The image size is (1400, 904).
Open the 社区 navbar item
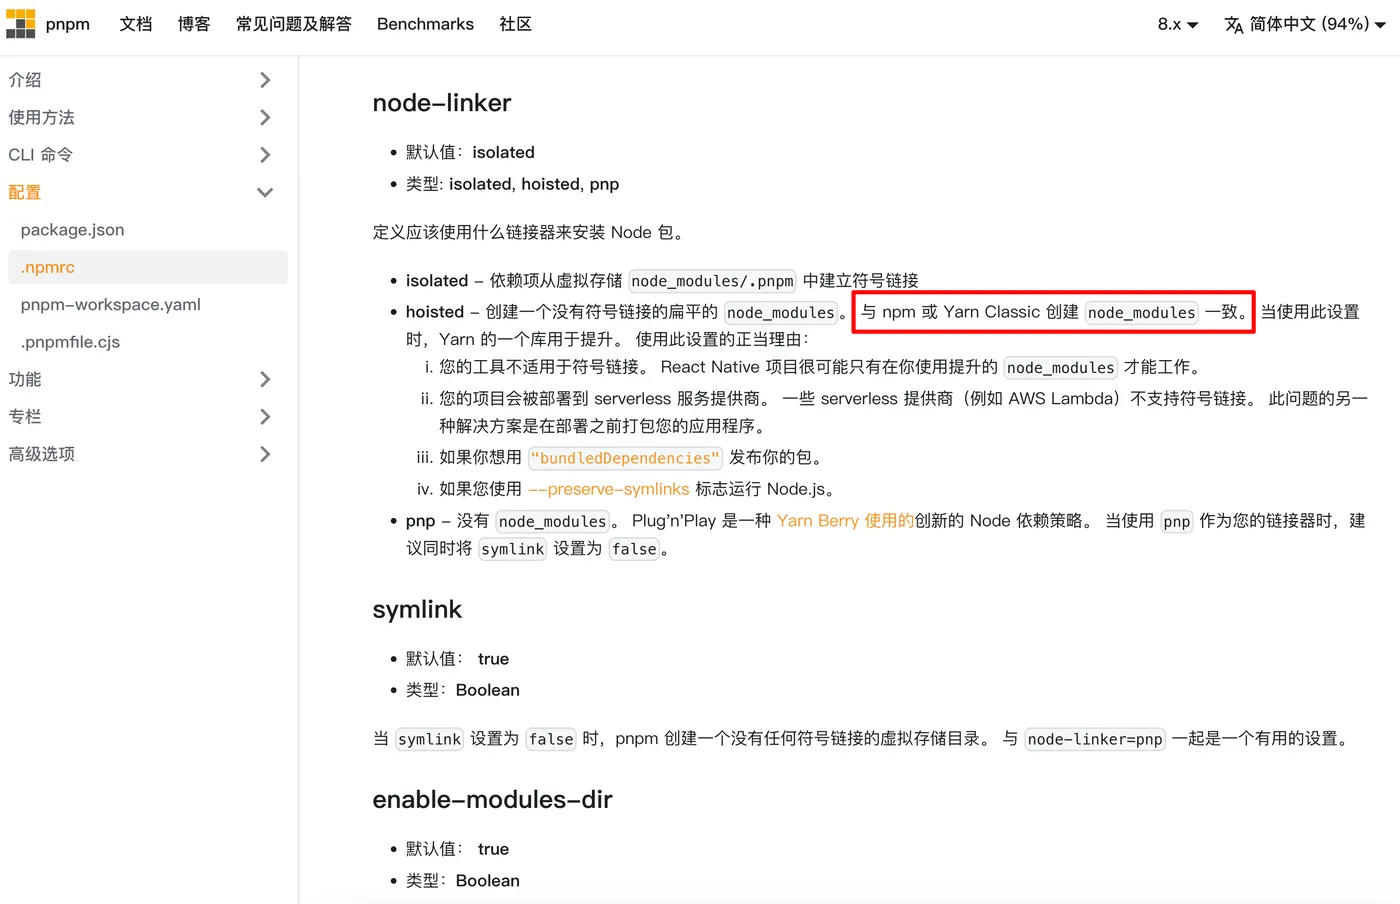(516, 24)
